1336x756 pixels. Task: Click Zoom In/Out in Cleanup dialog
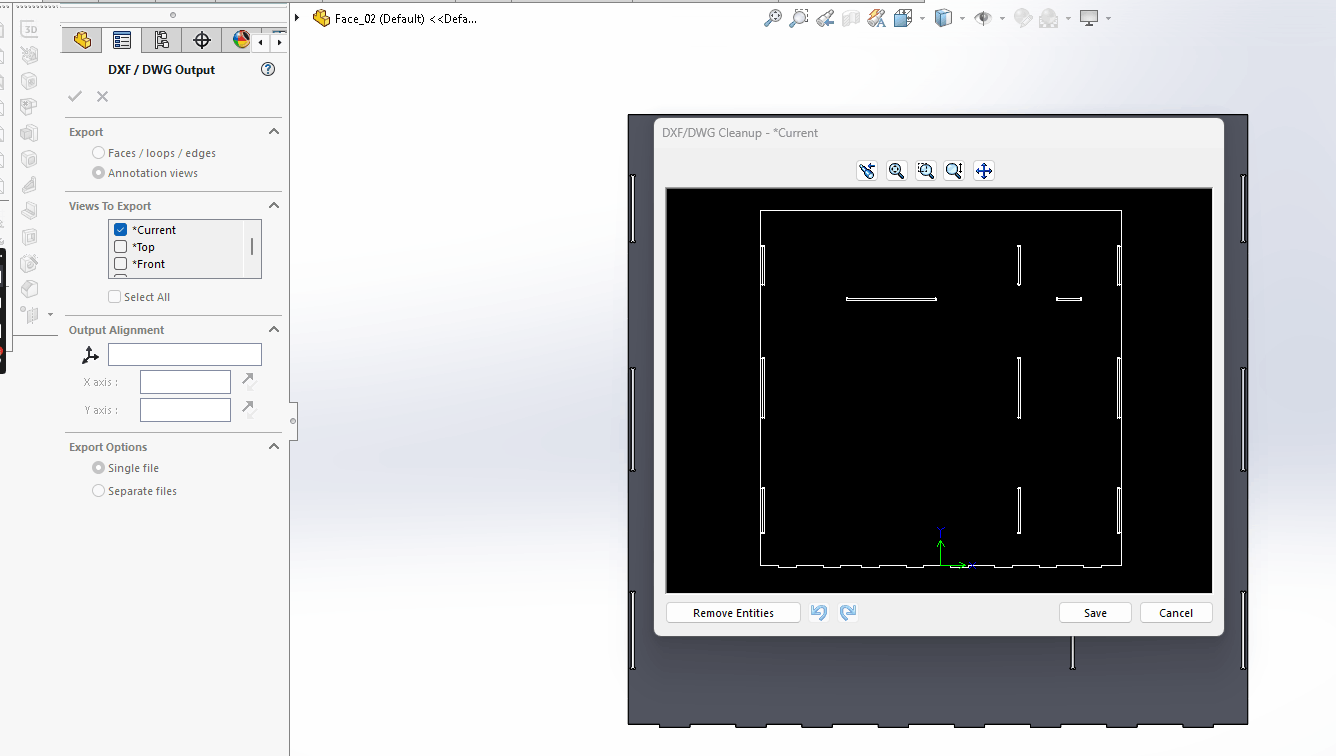tap(954, 171)
